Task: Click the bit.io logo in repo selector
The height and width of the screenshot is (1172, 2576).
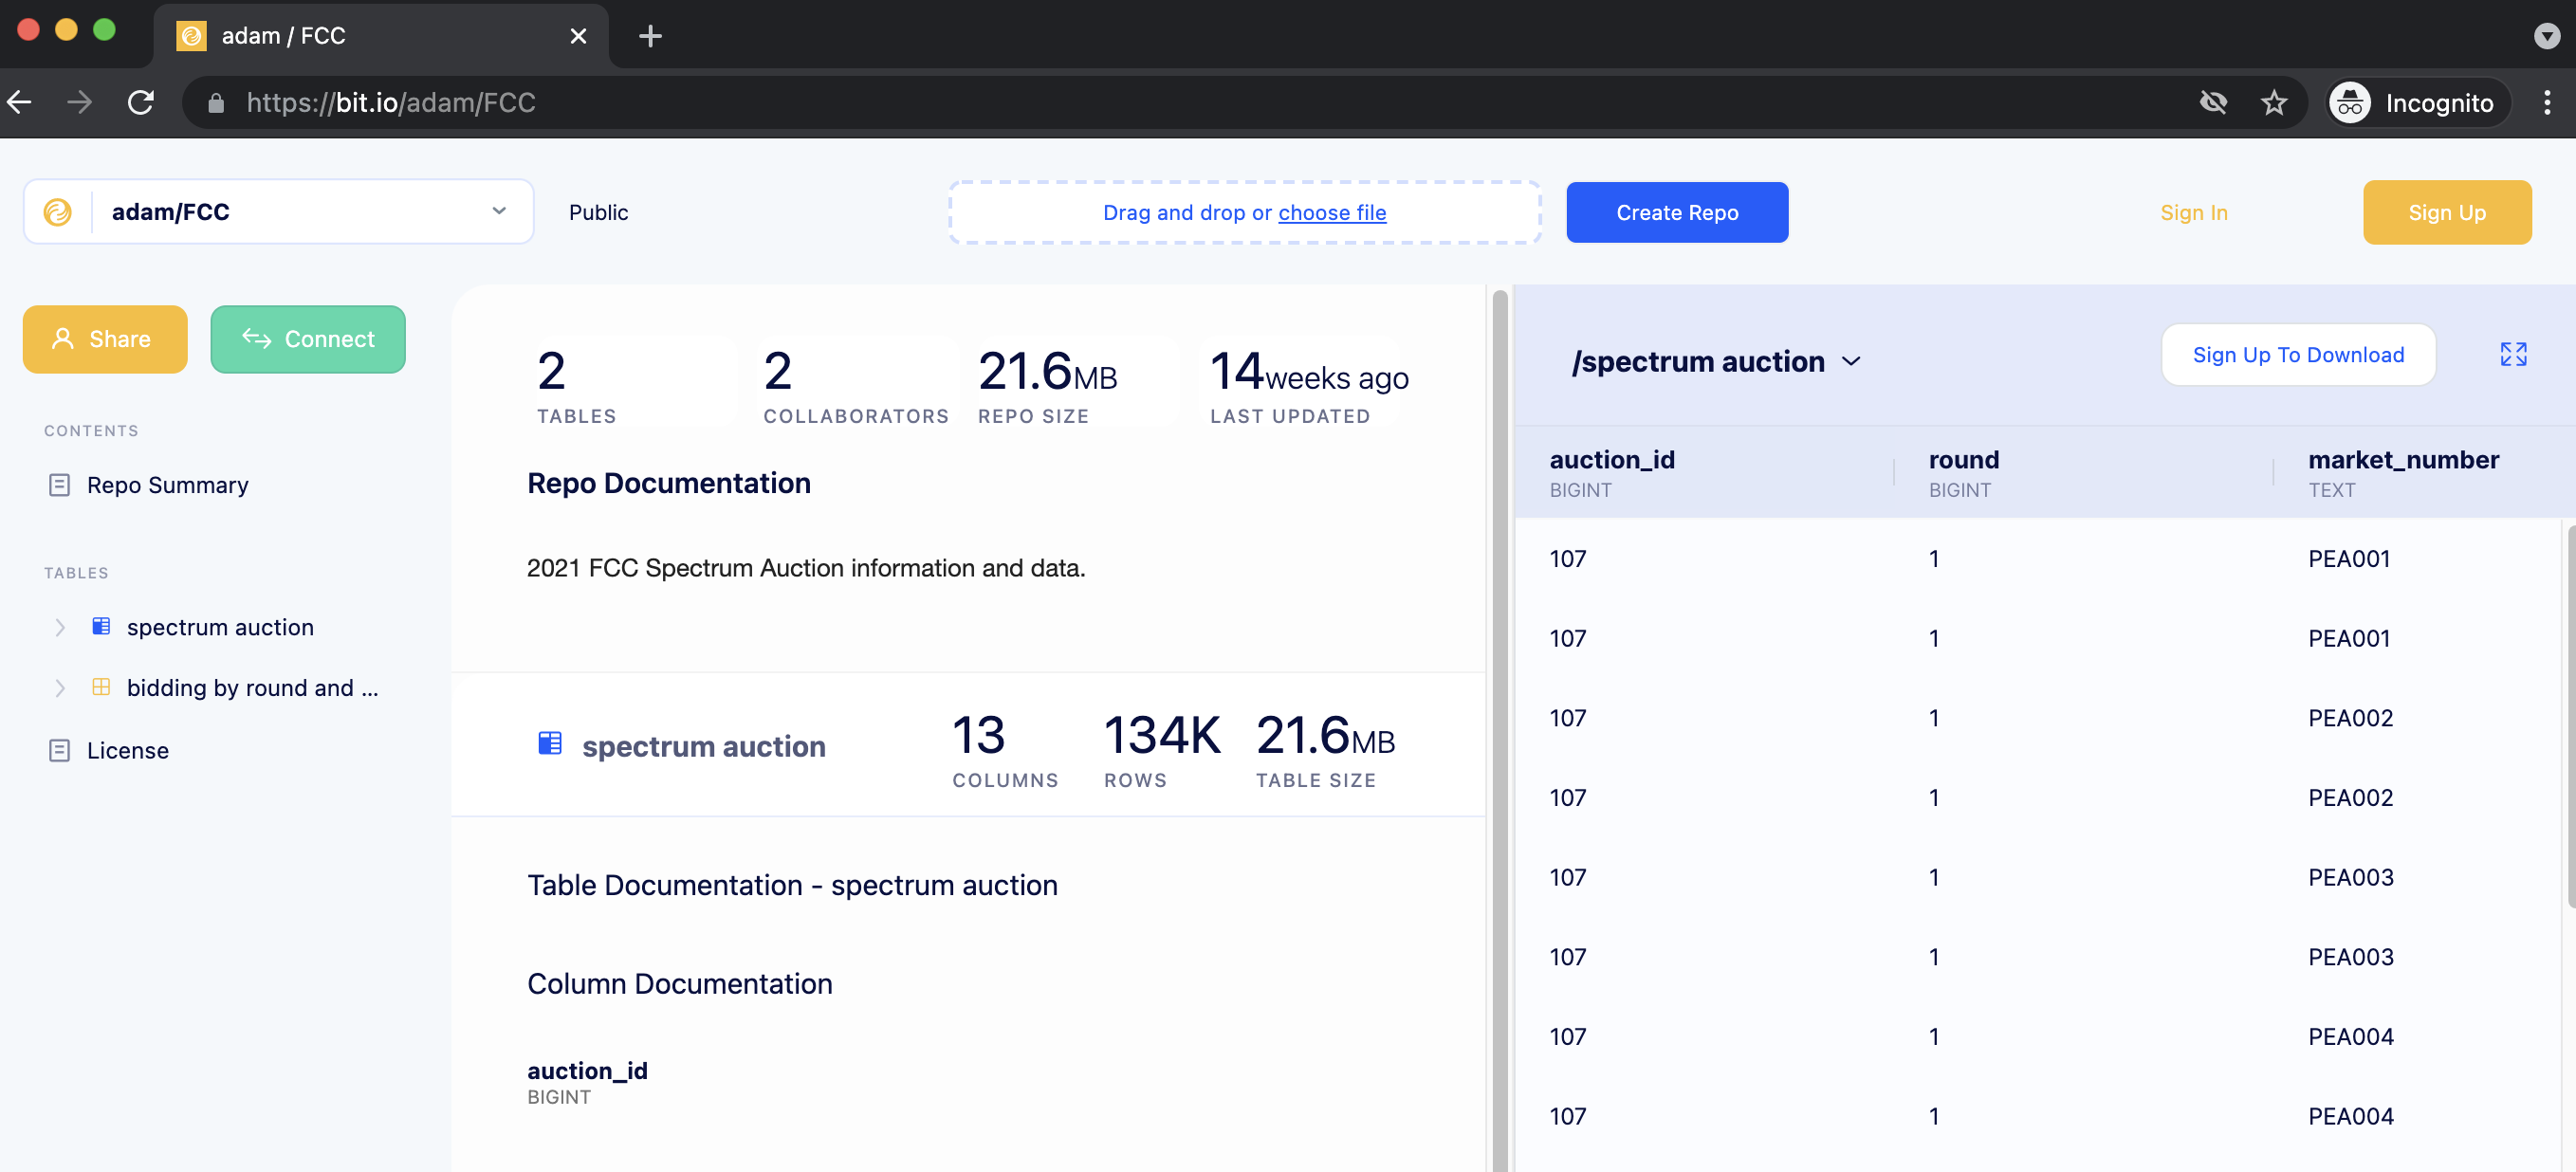Action: click(x=58, y=212)
